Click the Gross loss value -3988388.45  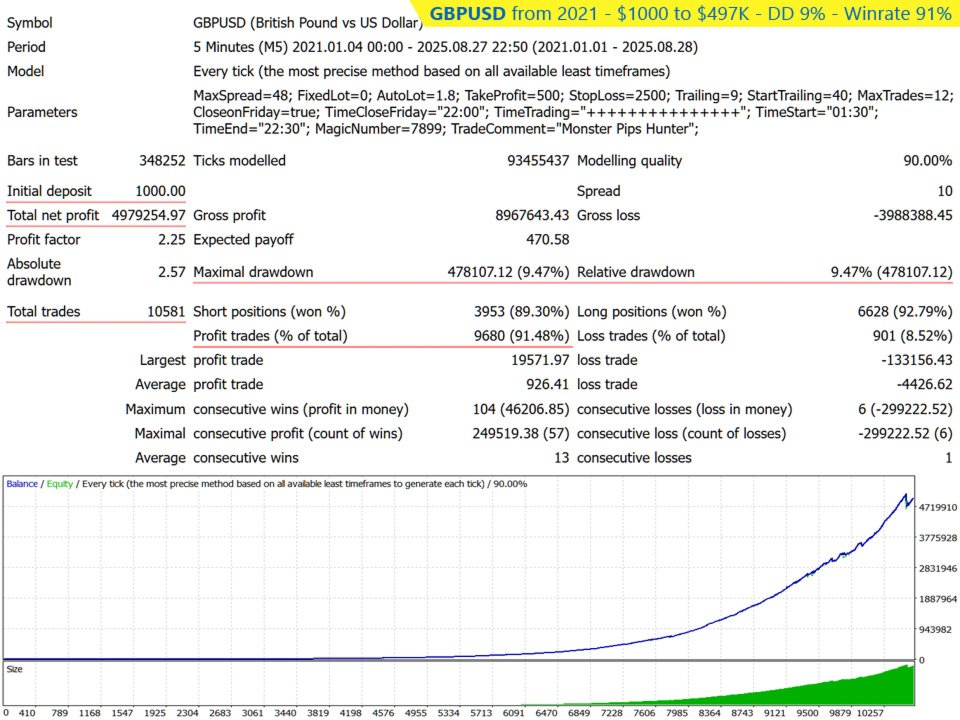913,216
